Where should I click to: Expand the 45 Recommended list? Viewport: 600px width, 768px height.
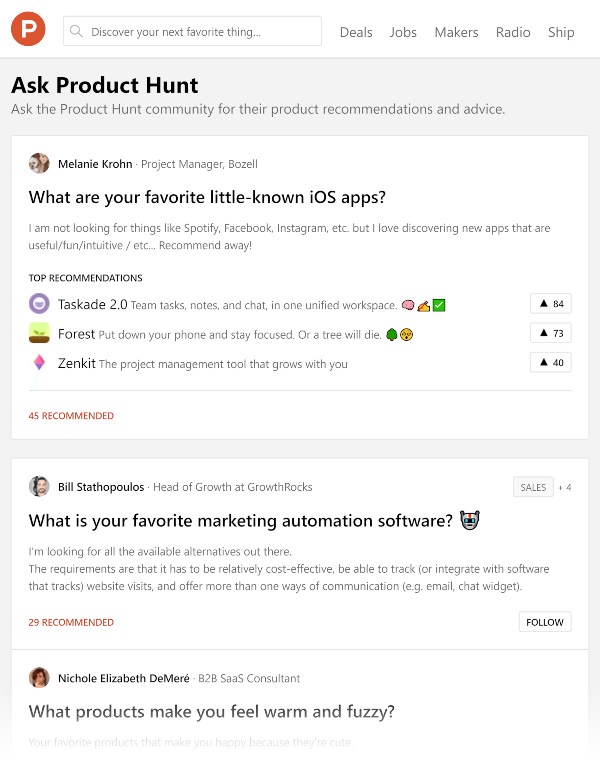click(71, 415)
